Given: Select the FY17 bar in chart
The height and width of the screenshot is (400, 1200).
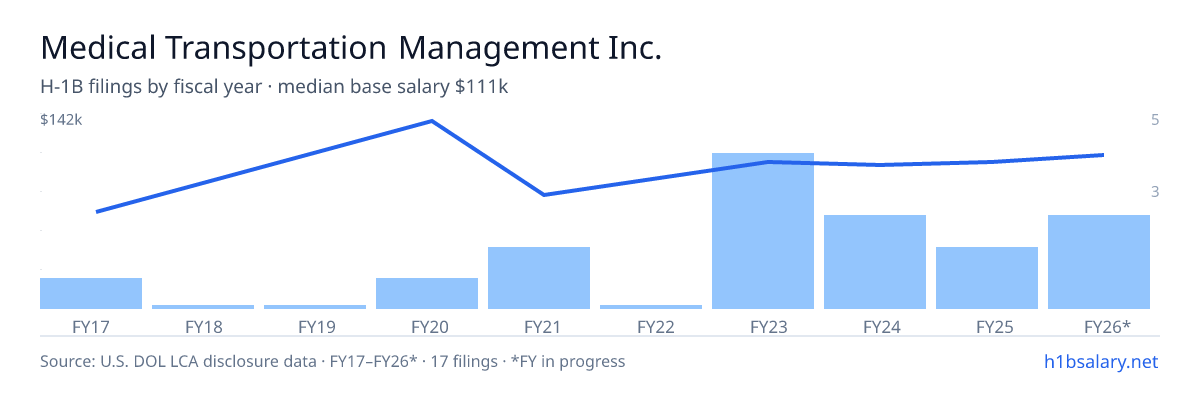Looking at the screenshot, I should (91, 293).
